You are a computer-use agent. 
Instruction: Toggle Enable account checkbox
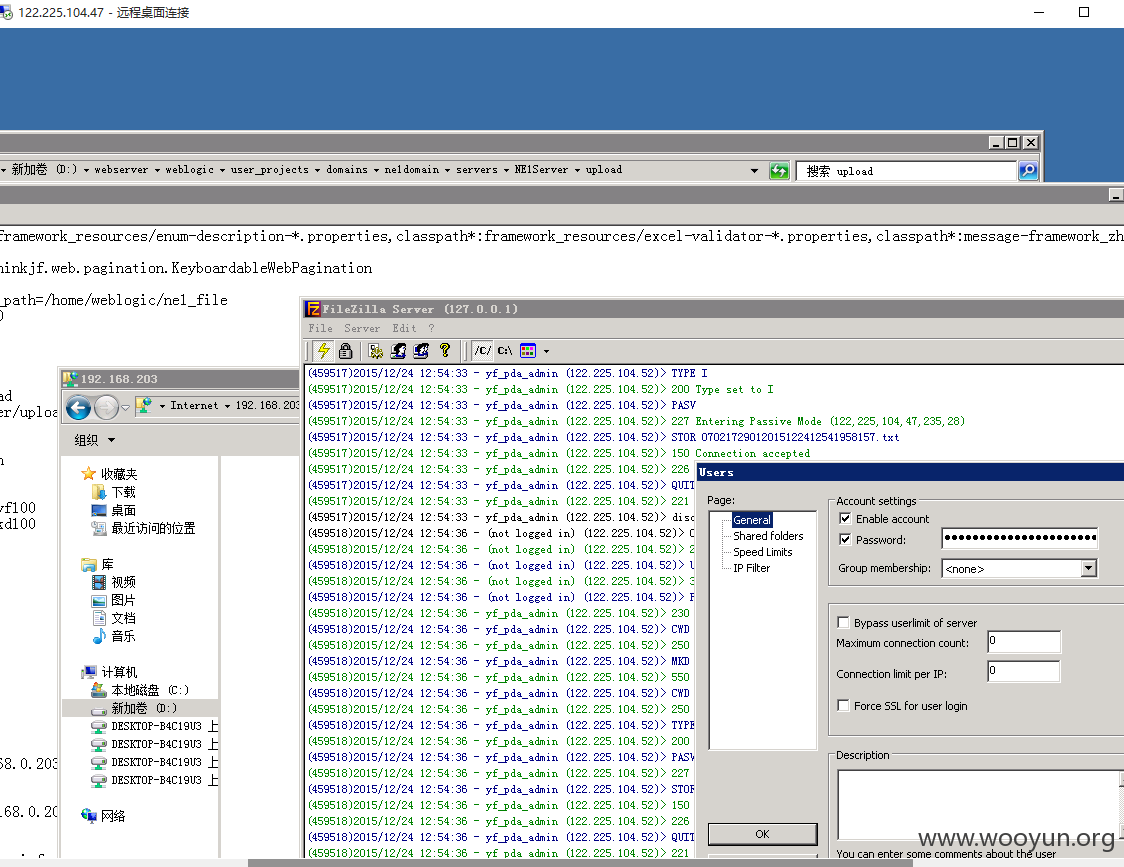(x=845, y=518)
